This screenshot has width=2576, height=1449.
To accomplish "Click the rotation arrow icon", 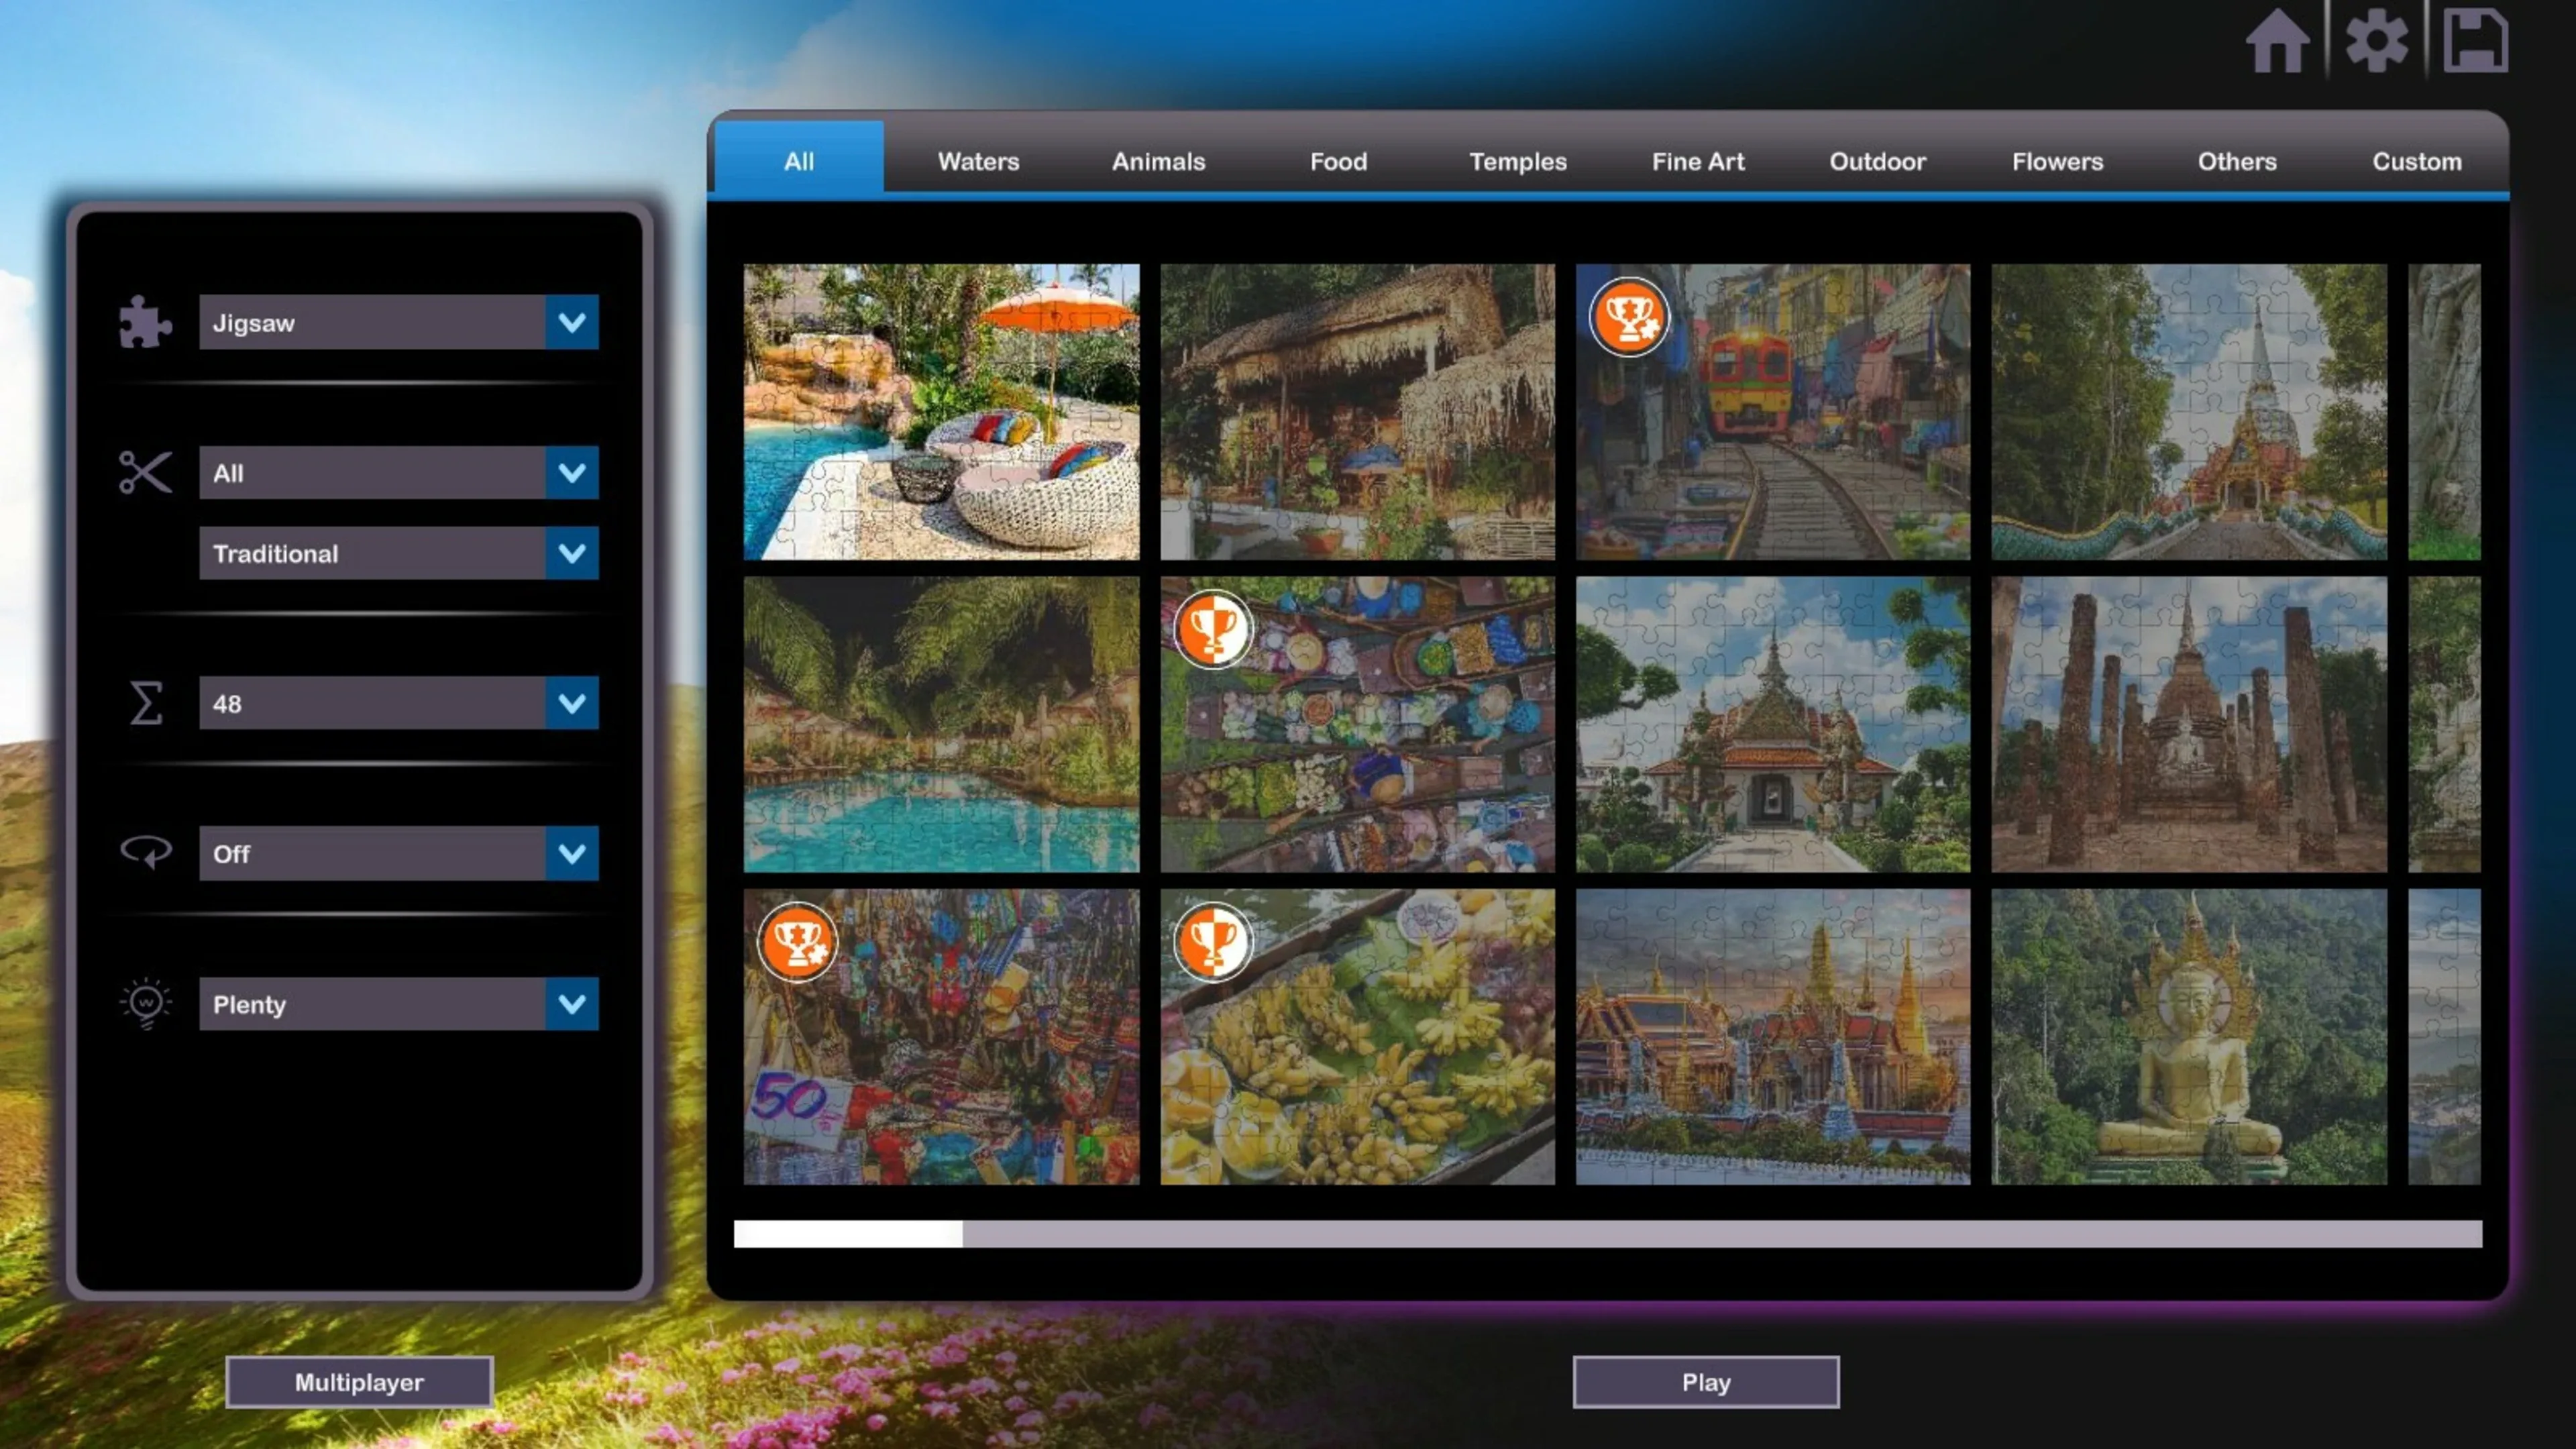I will pos(146,853).
